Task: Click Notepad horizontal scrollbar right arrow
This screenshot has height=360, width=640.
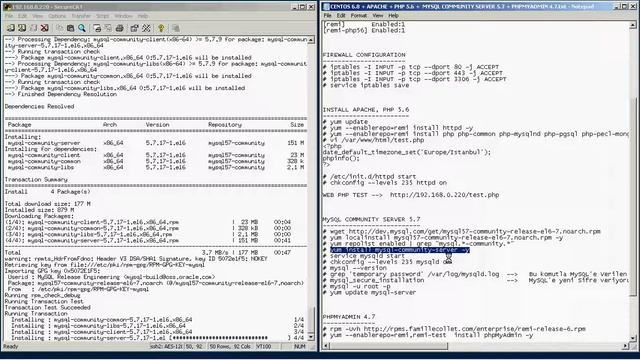Action: 626,346
